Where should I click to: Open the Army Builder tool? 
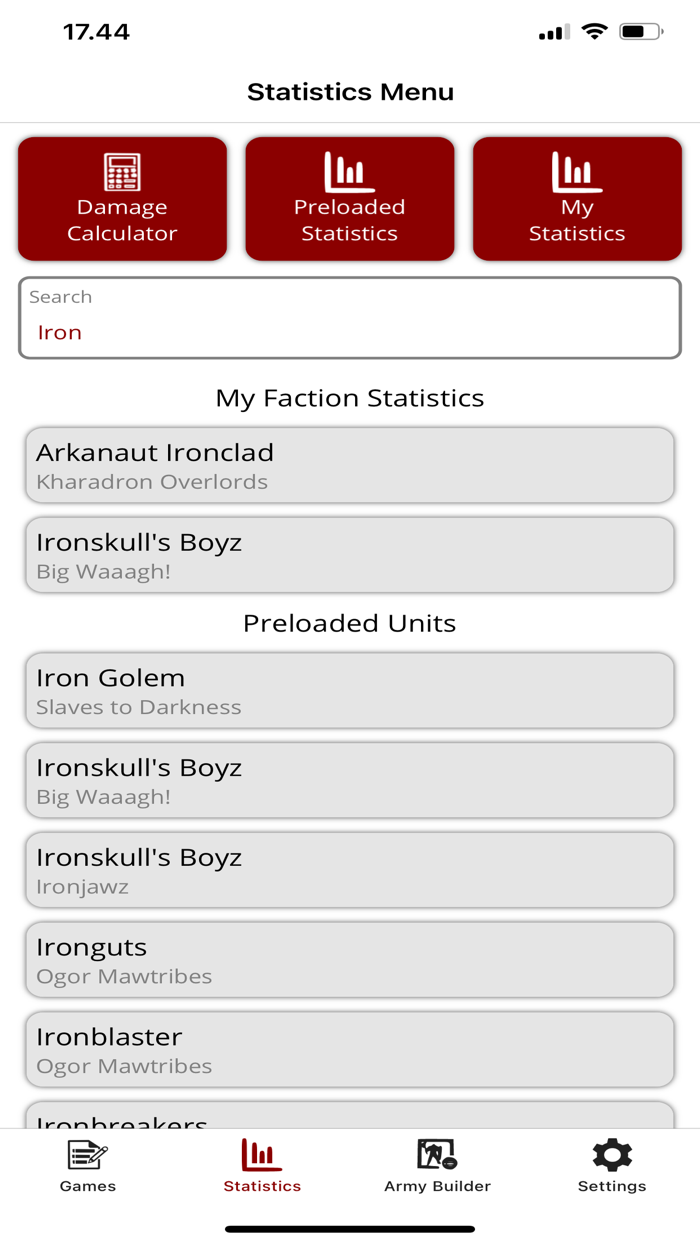(x=437, y=1165)
